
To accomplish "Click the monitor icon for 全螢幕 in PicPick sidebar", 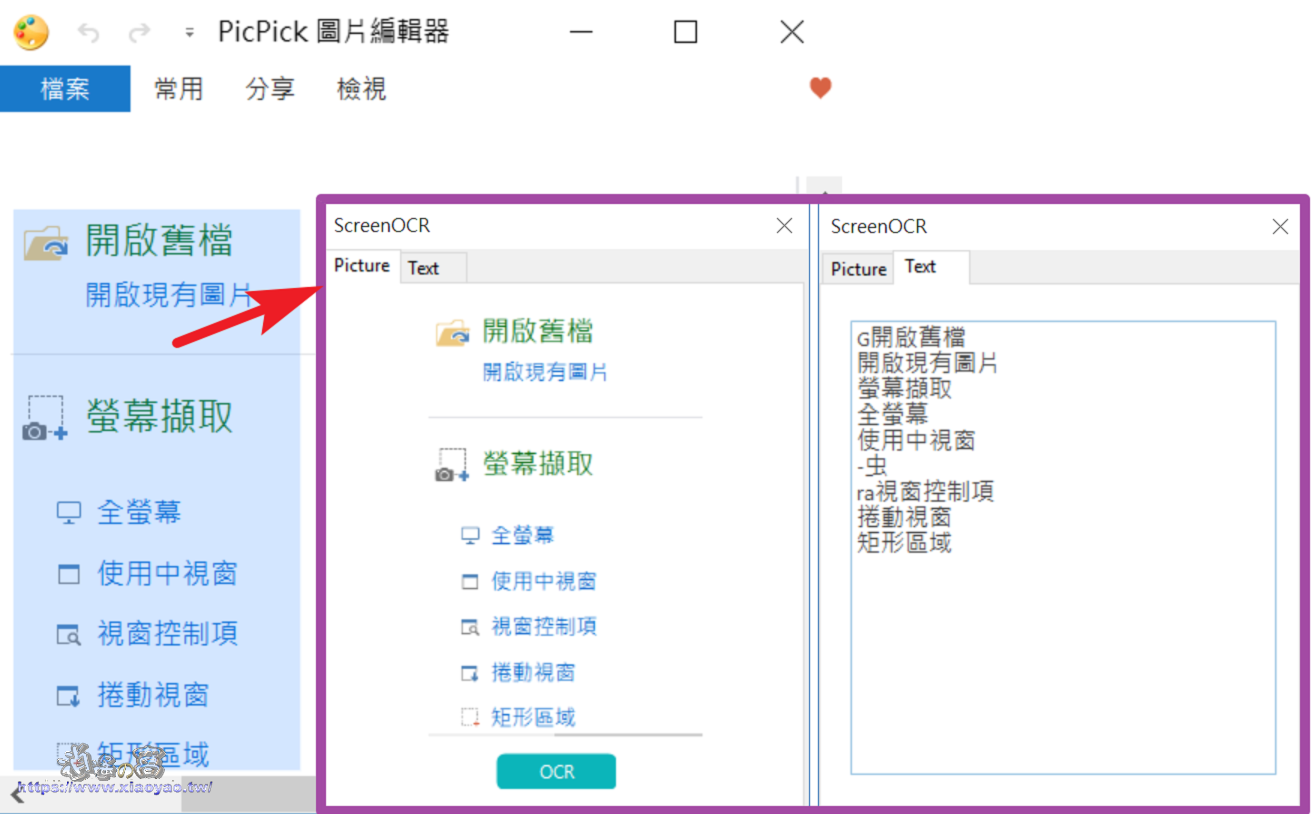I will [x=68, y=513].
